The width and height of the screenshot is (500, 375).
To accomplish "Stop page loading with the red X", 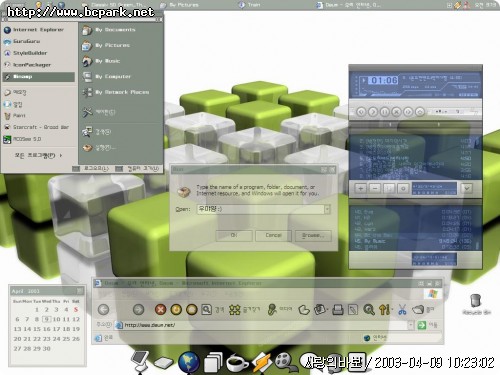I will [161, 310].
